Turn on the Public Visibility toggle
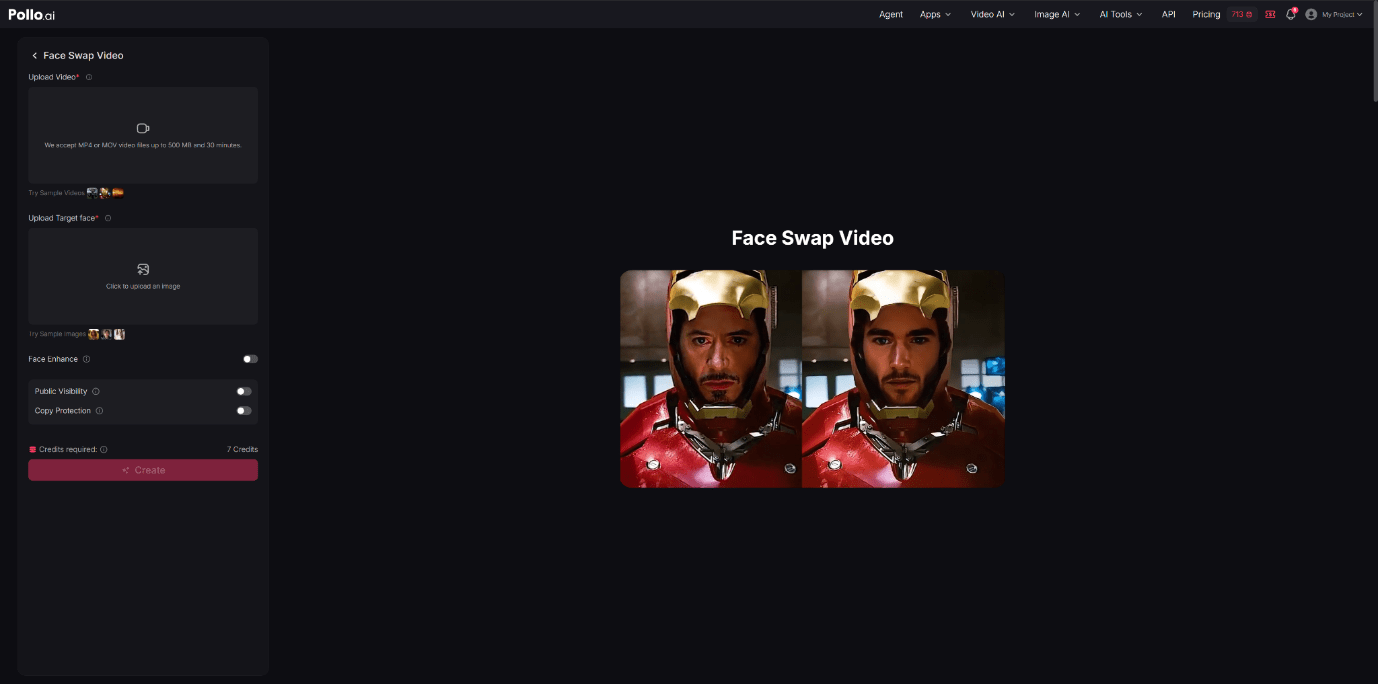This screenshot has height=684, width=1378. [x=244, y=391]
